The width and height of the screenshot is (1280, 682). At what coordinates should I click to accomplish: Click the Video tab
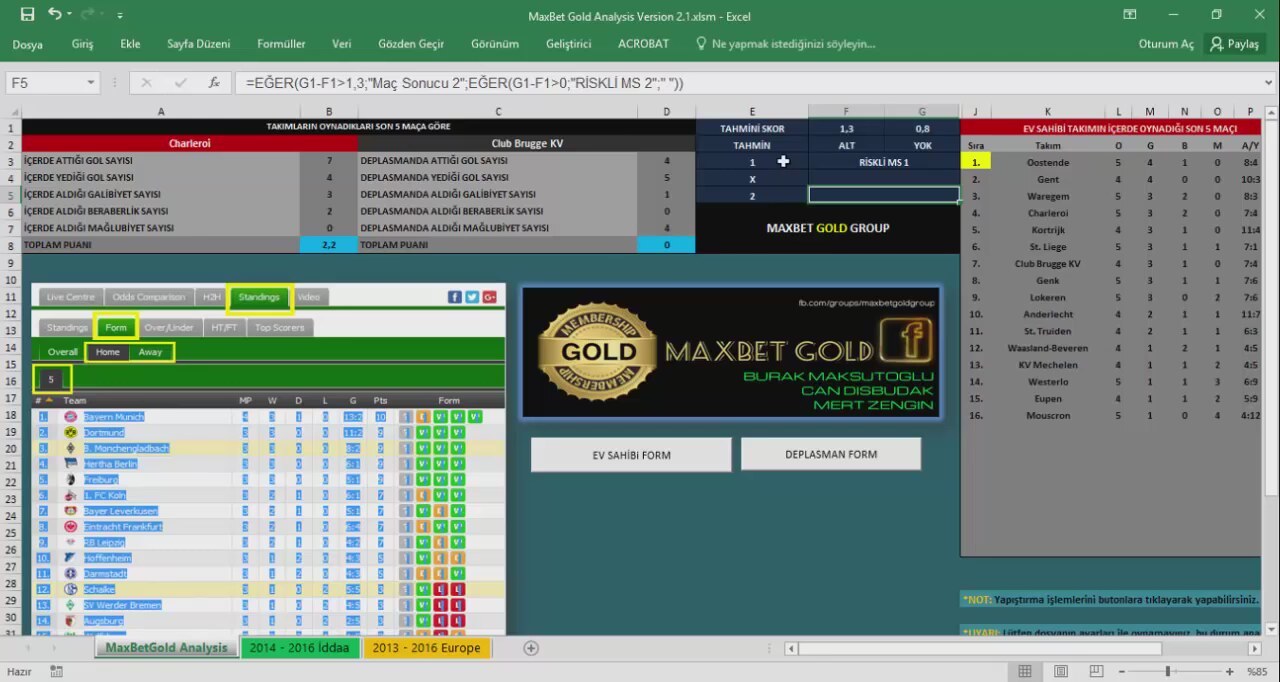tap(308, 297)
